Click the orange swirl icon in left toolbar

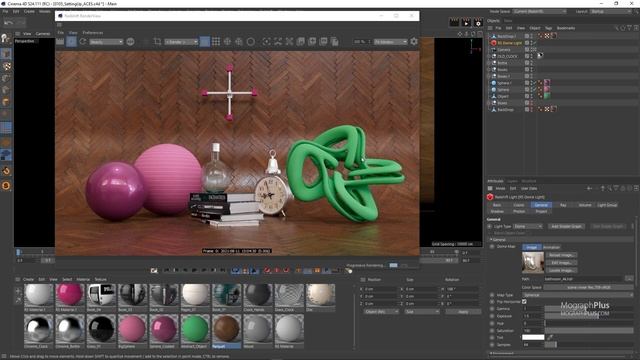[x=6, y=171]
